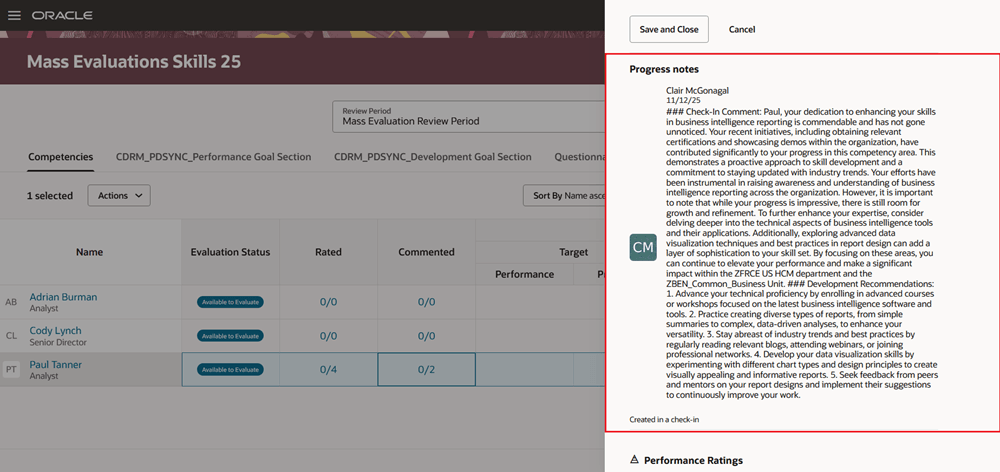Open the Review Period selector

pos(469,116)
